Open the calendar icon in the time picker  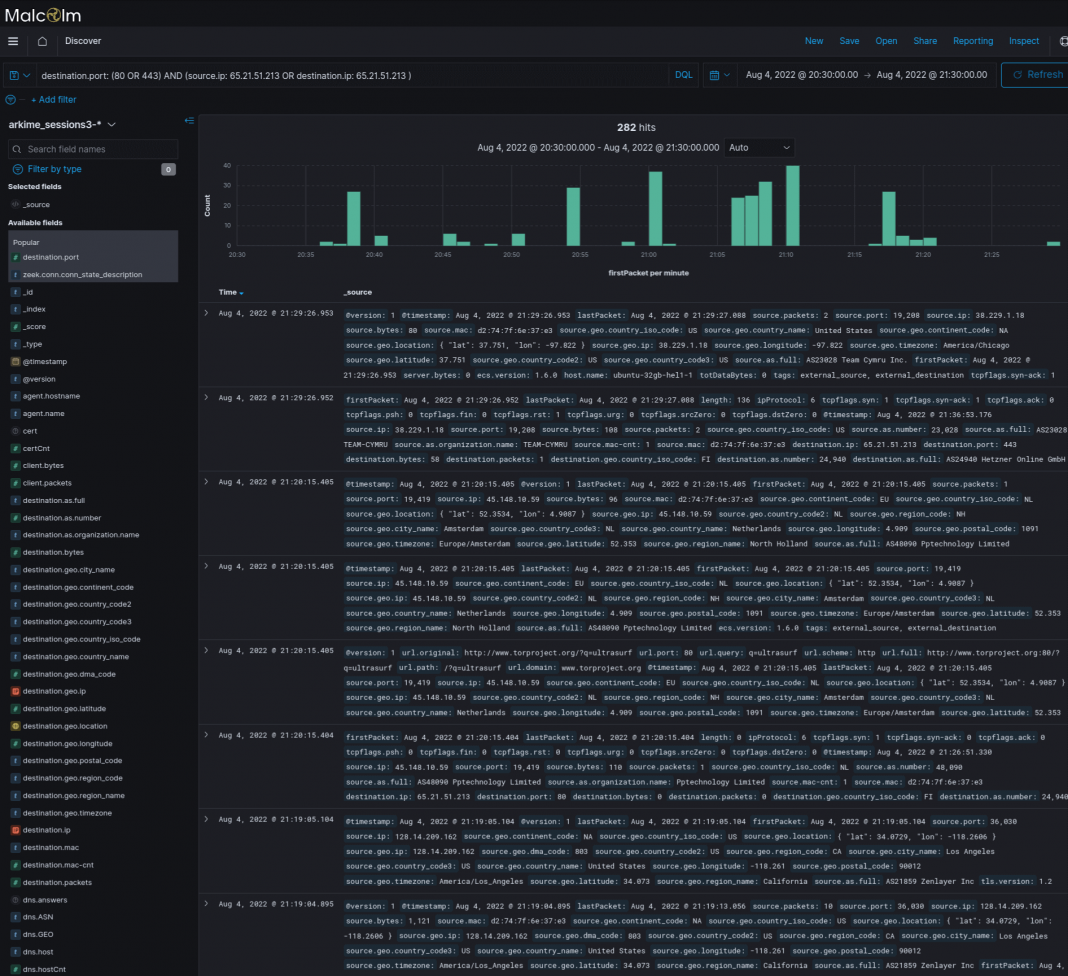713,74
